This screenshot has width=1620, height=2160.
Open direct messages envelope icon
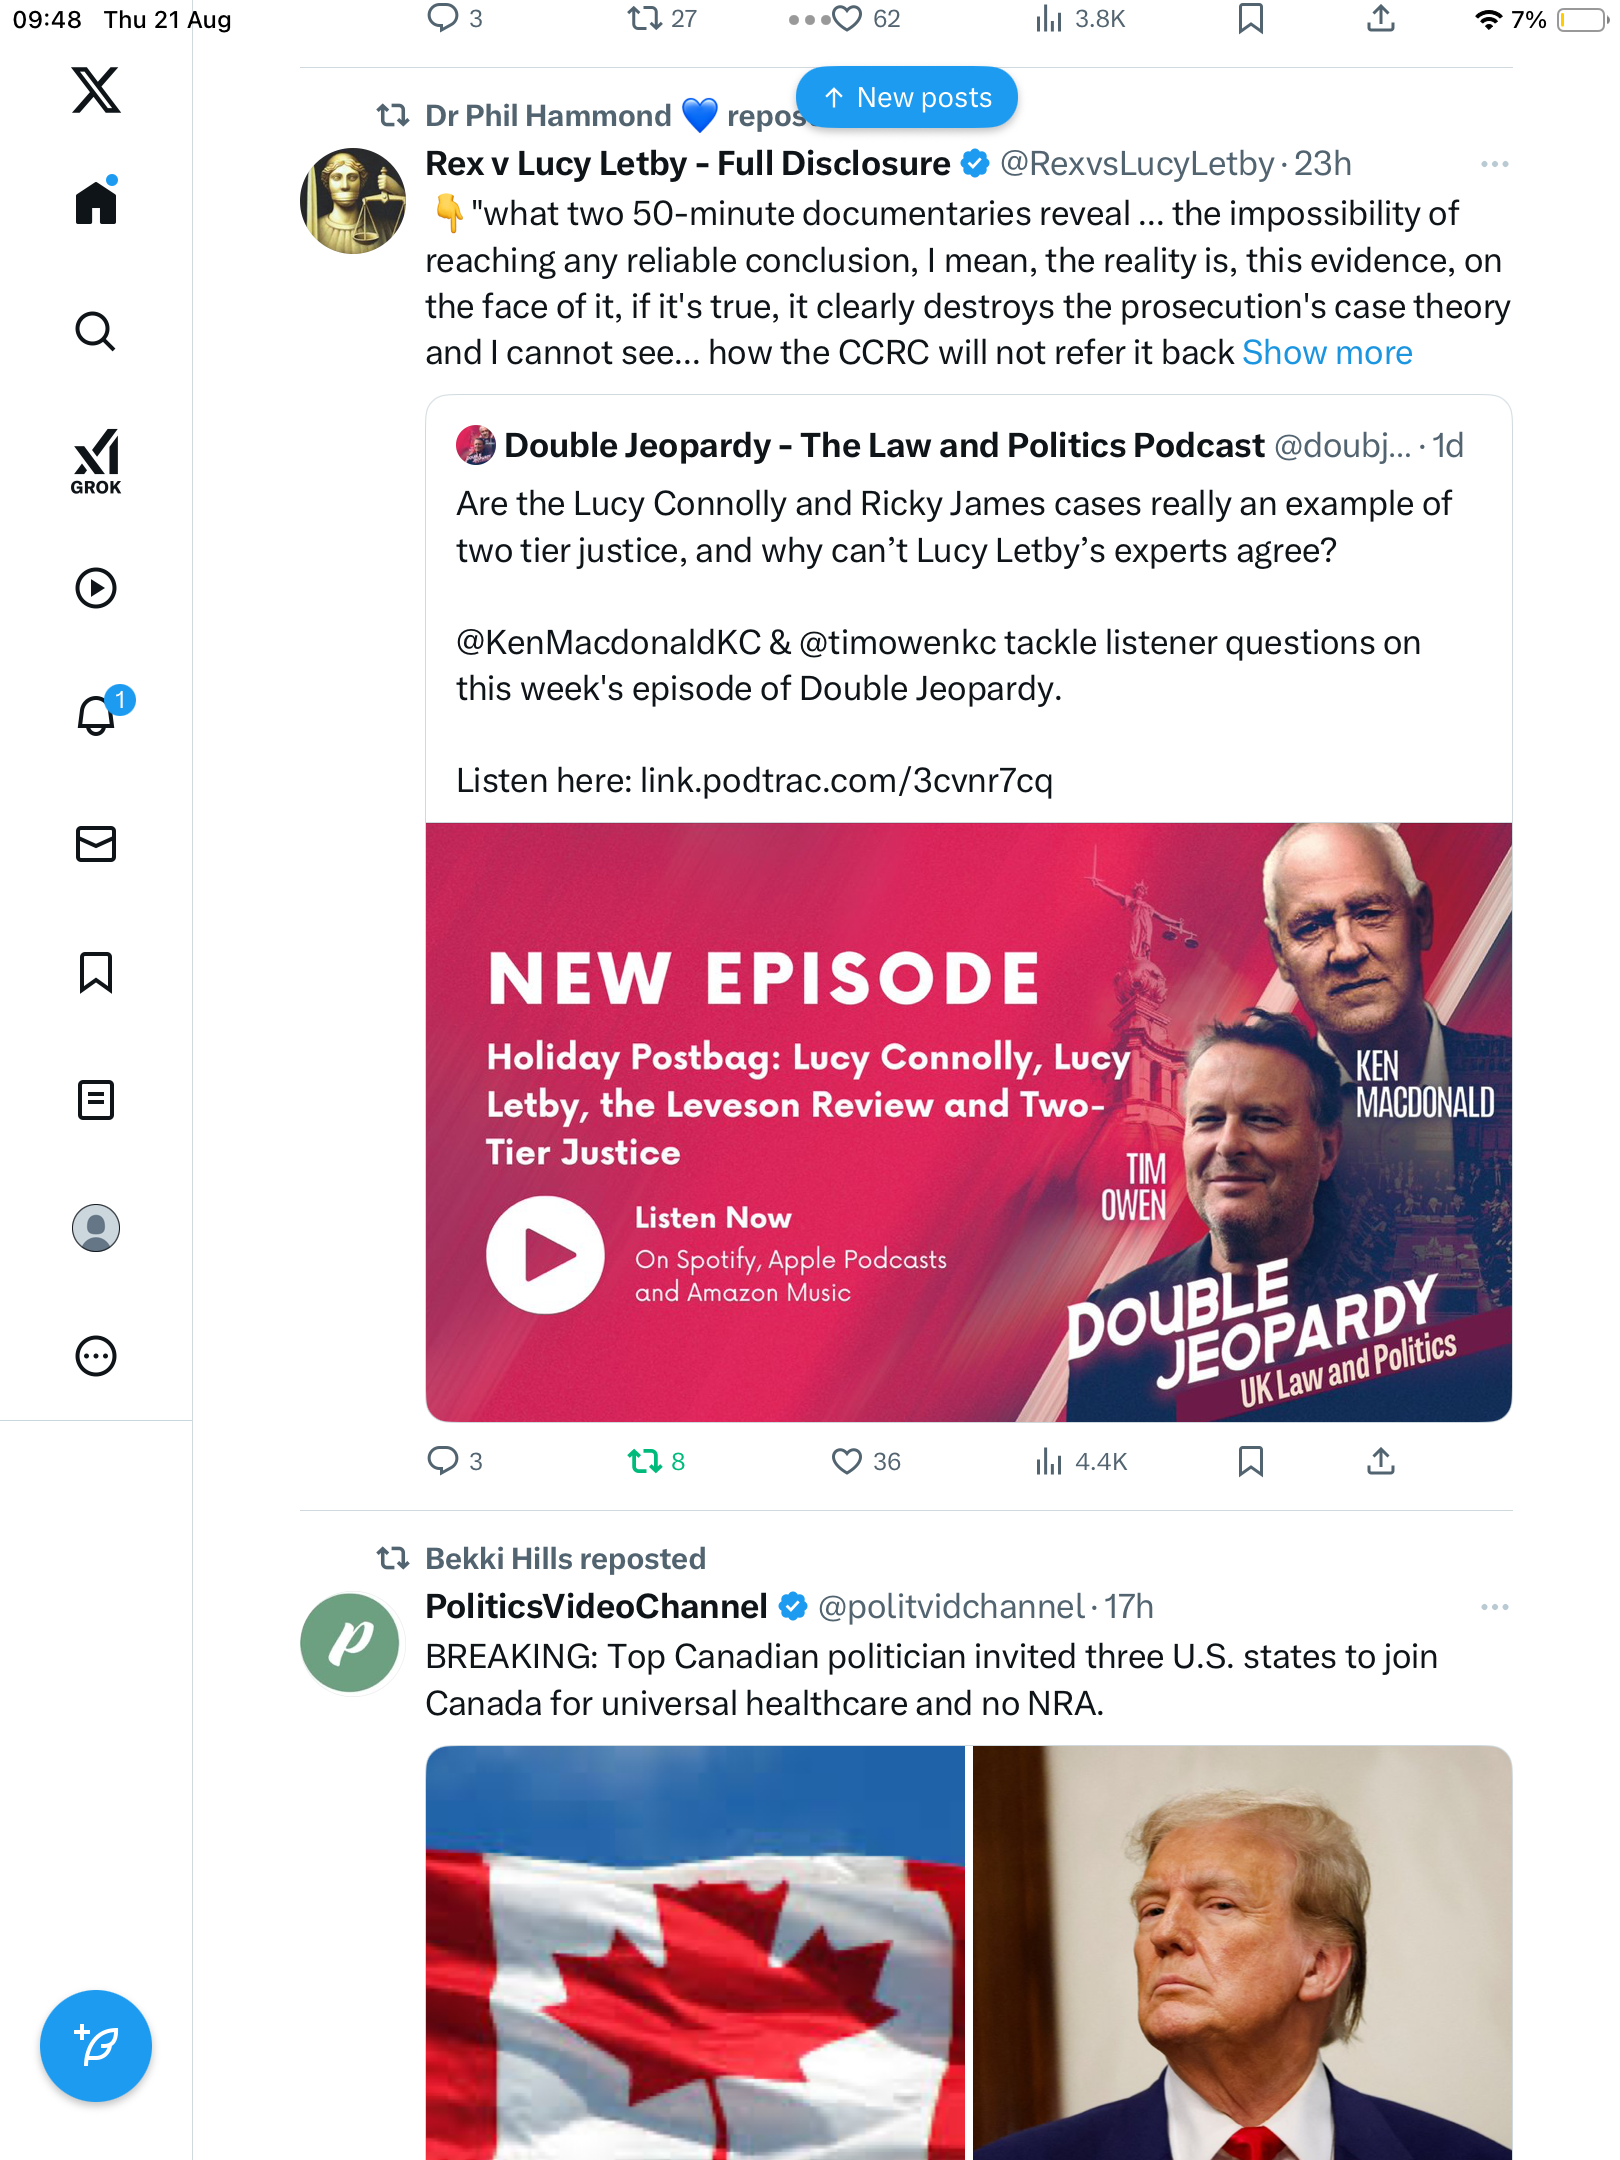tap(96, 844)
